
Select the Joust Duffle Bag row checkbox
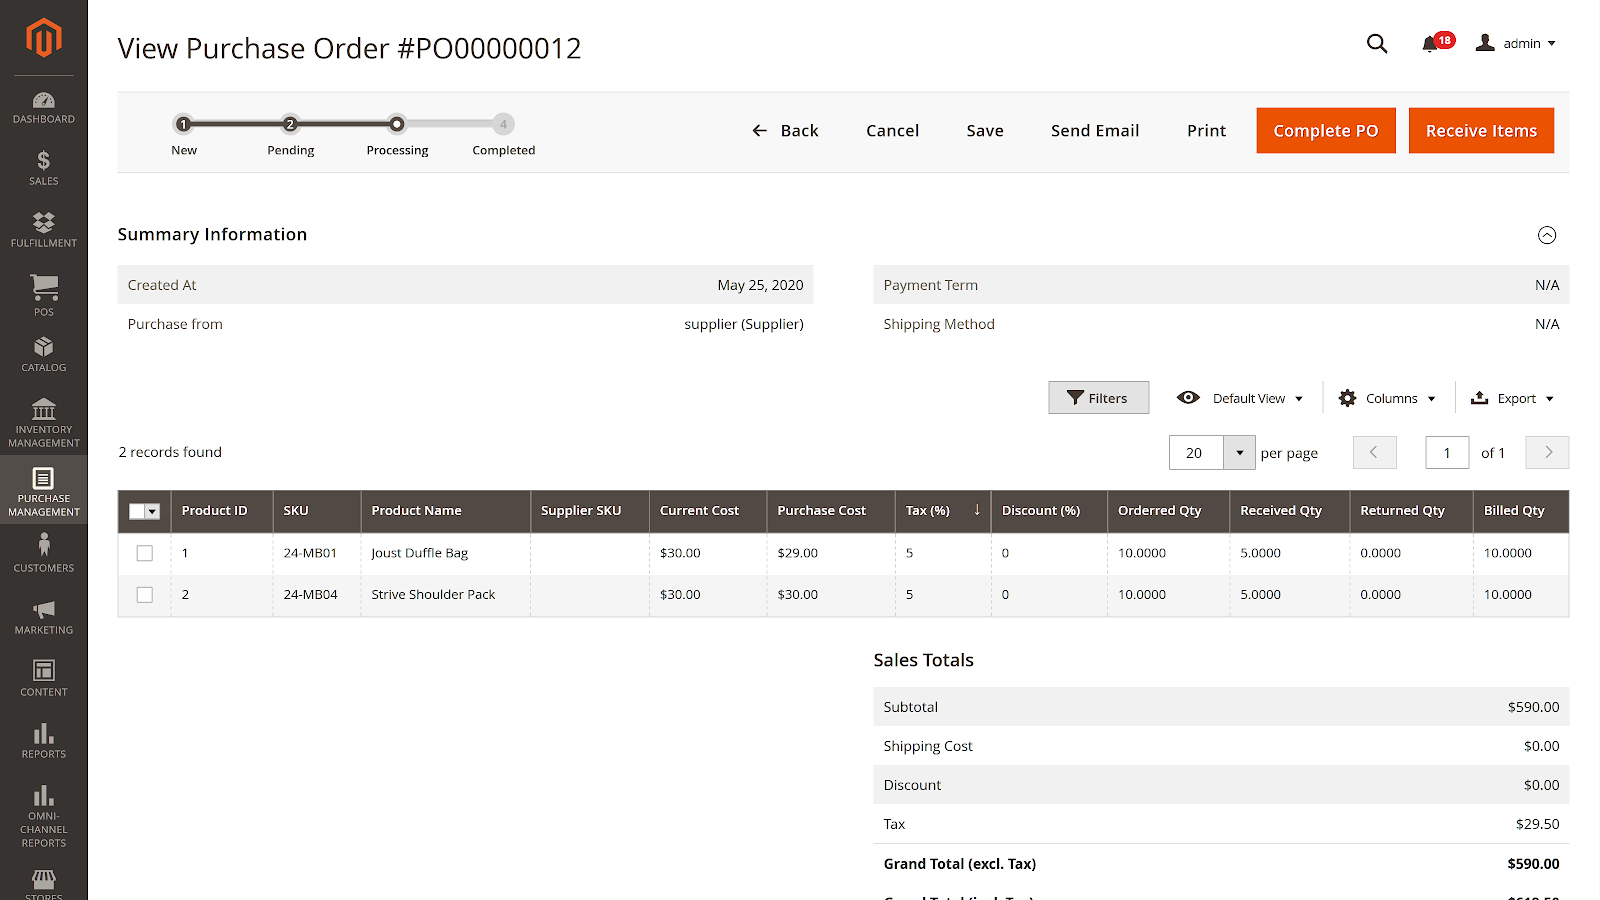144,552
